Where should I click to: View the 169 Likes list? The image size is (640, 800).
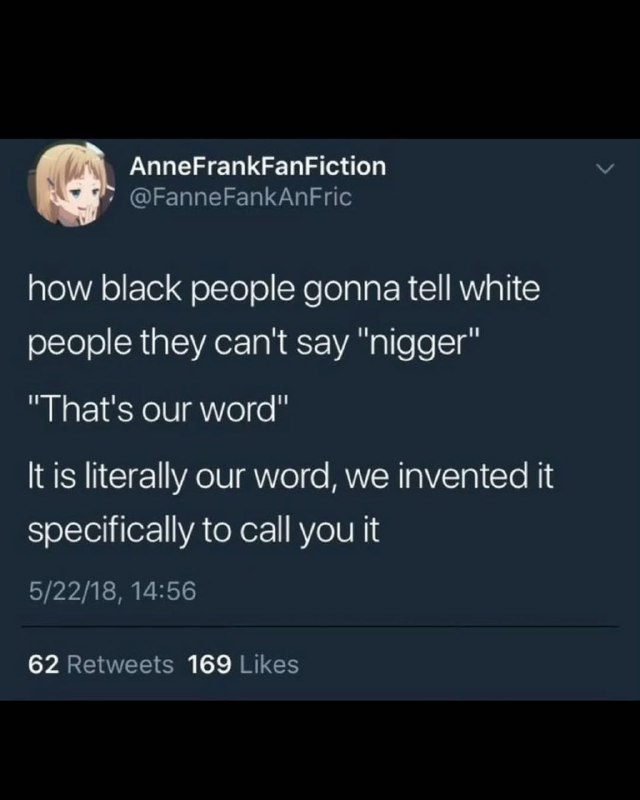tap(243, 664)
